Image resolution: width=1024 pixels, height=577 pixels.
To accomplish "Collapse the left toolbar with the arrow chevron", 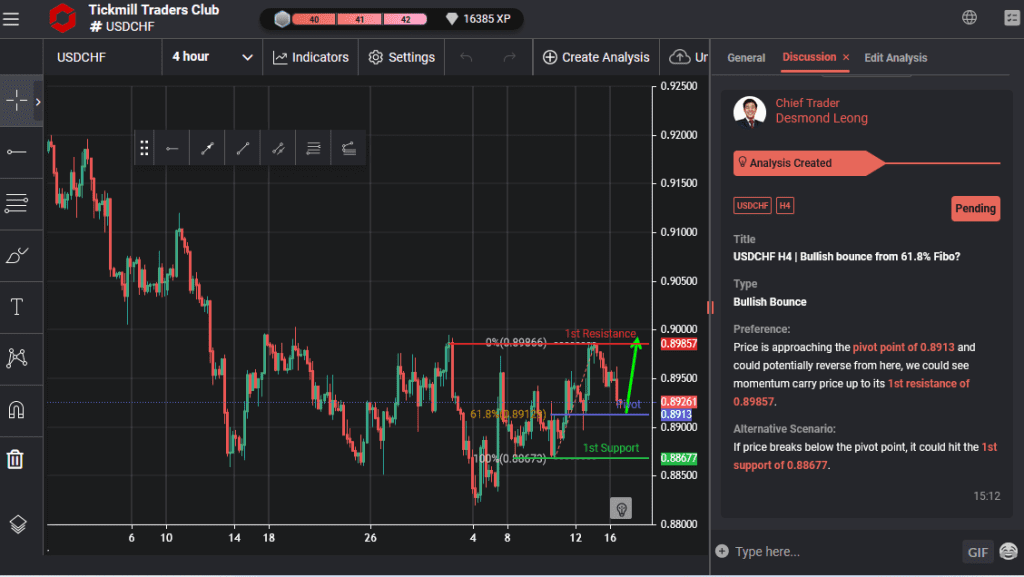I will pyautogui.click(x=37, y=101).
